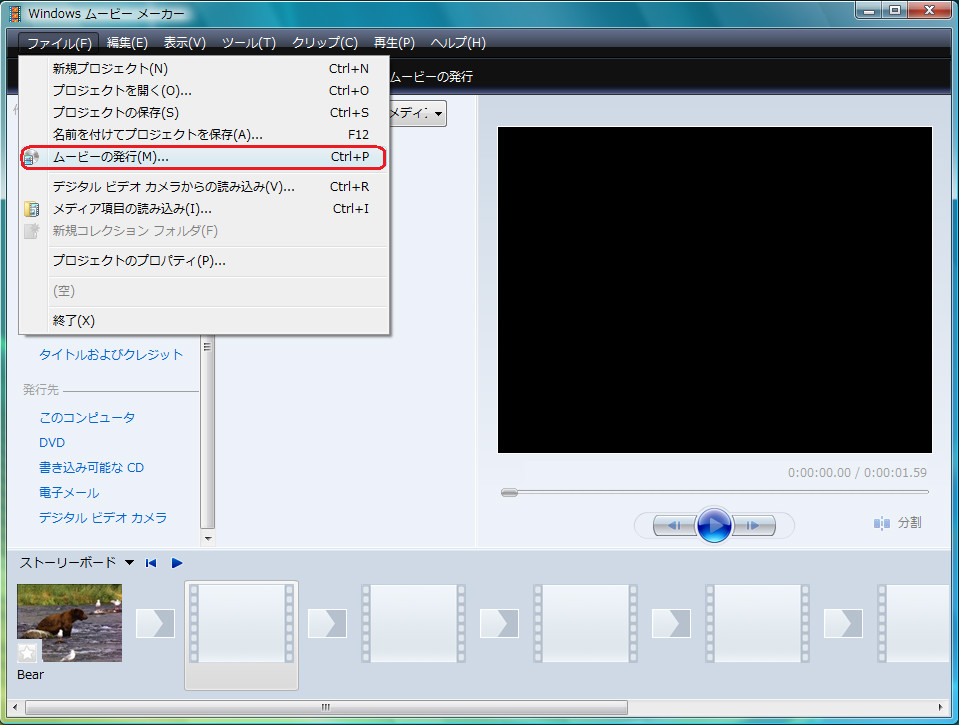960x725 pixels.
Task: Click the star effect icon on Bear clip
Action: tap(28, 653)
